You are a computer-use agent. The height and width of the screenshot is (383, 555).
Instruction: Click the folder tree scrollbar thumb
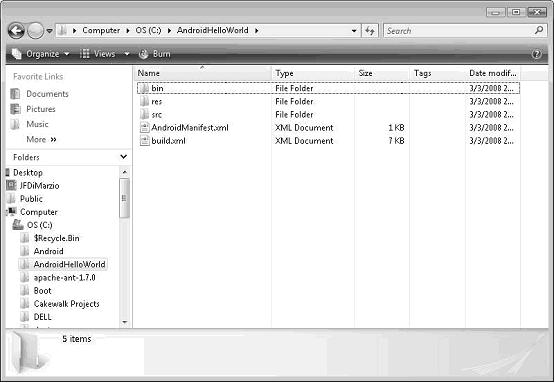pyautogui.click(x=124, y=198)
